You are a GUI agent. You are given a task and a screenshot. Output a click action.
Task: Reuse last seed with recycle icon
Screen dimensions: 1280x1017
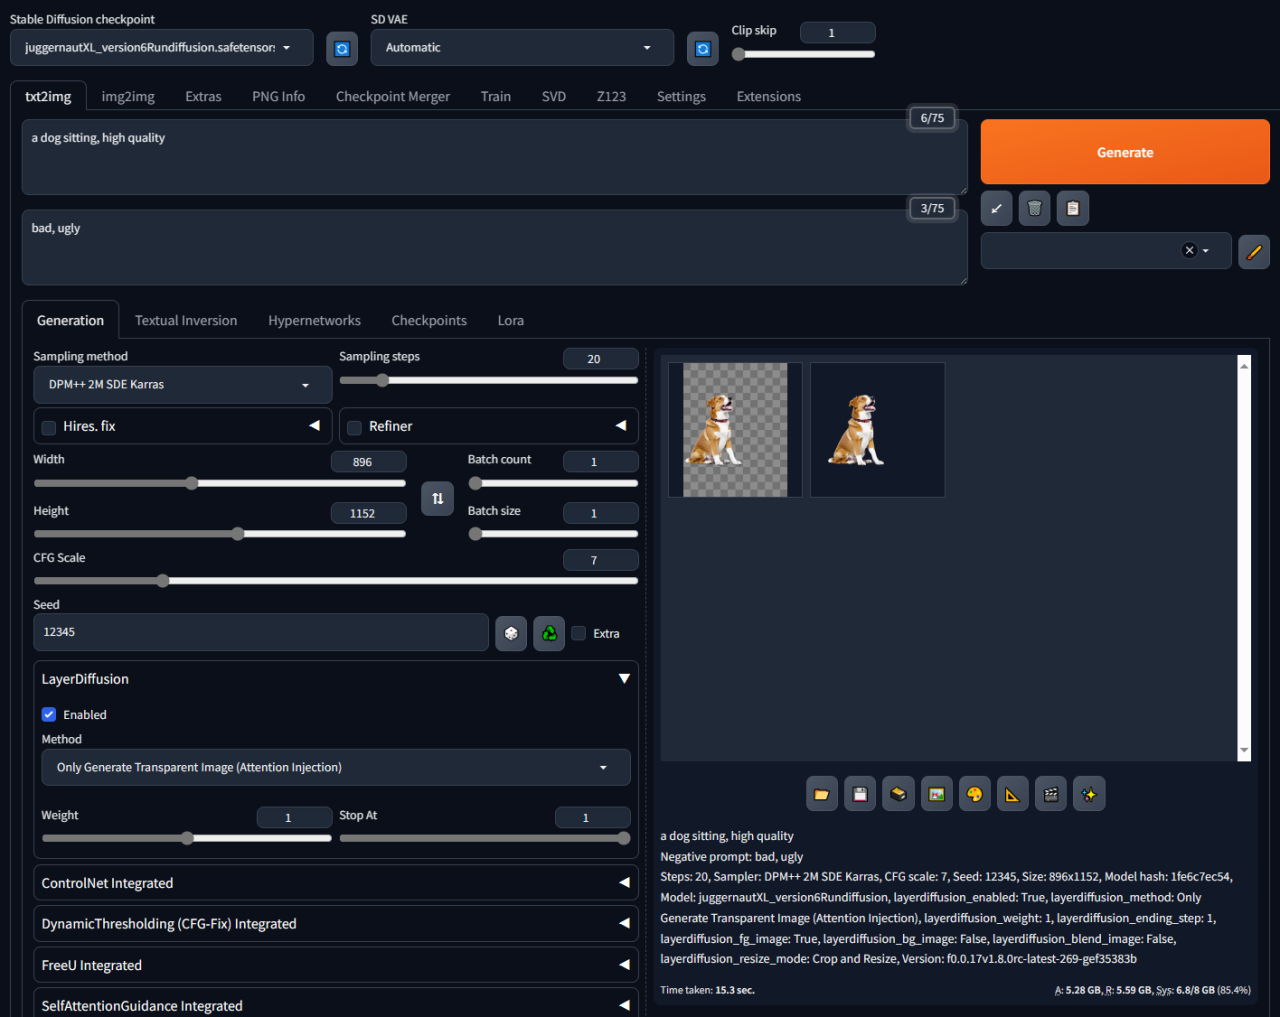click(x=549, y=633)
